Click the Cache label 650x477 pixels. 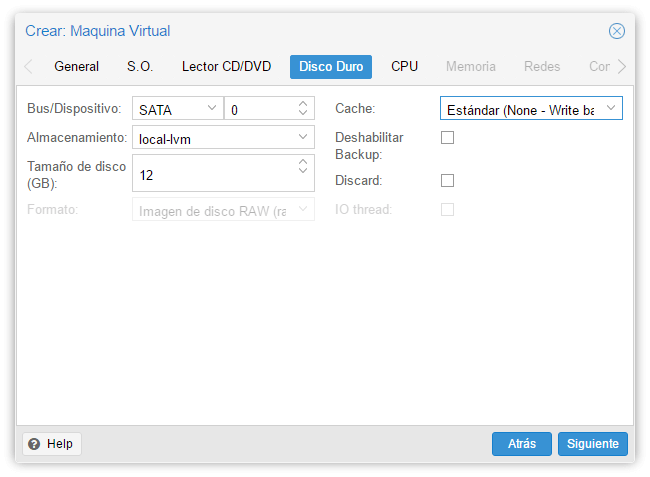click(355, 109)
